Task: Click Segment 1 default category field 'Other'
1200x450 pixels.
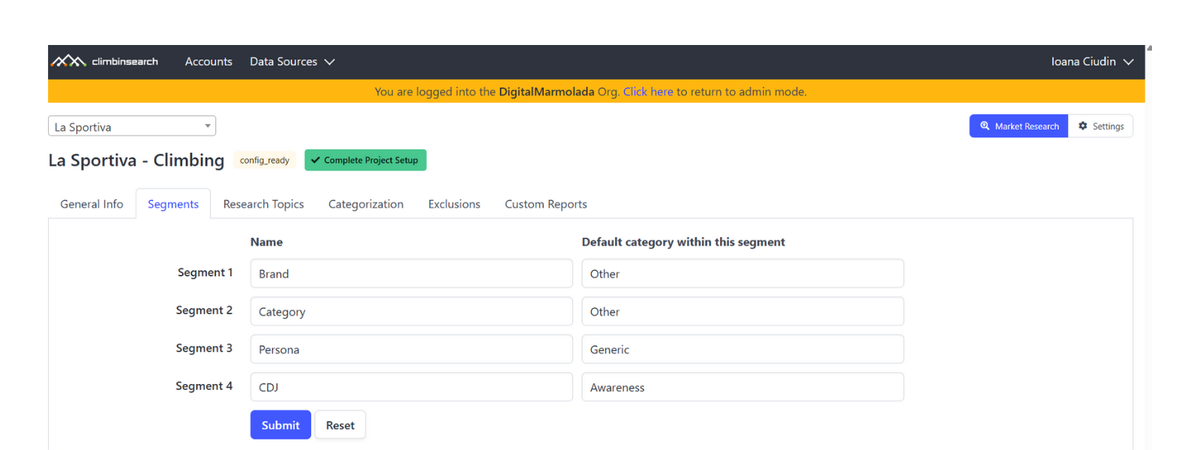Action: pos(743,273)
